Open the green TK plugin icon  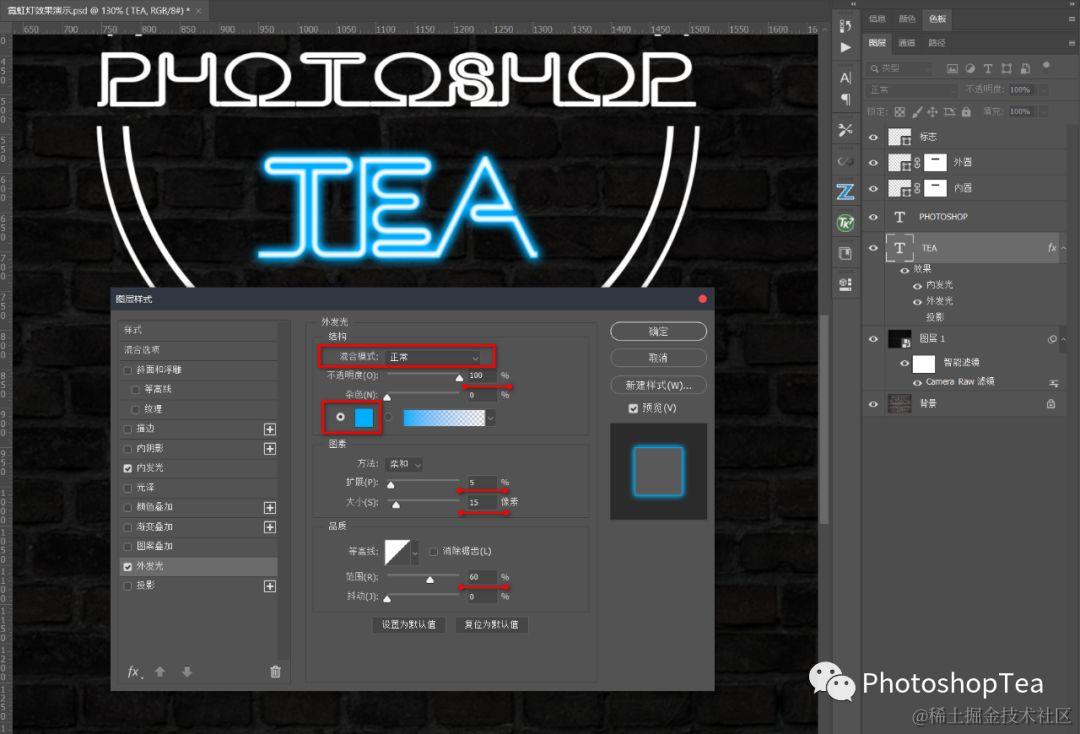[x=846, y=222]
